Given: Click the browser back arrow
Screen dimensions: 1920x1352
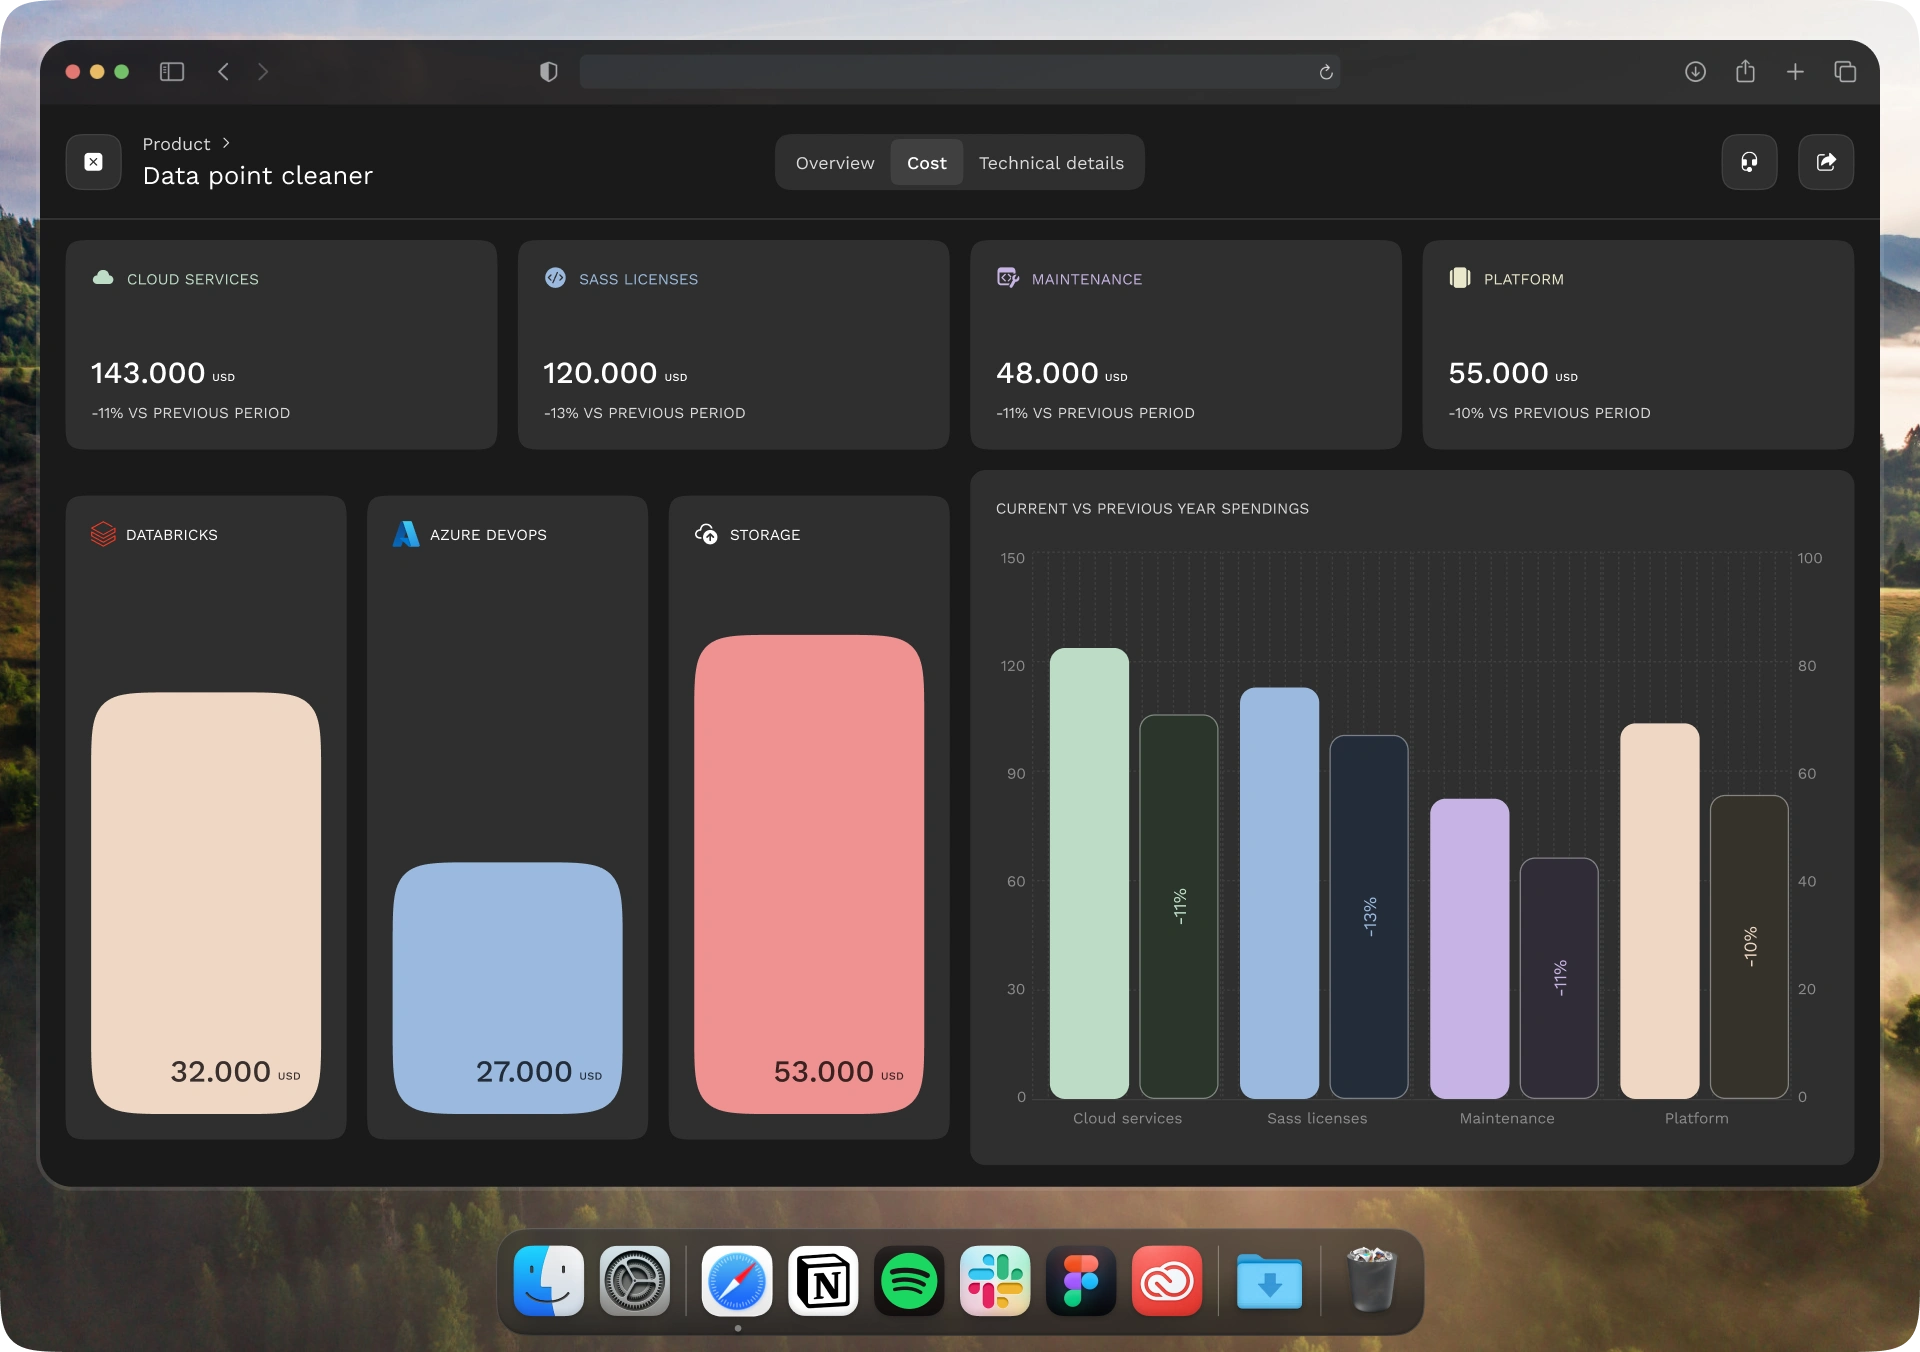Looking at the screenshot, I should click(224, 72).
